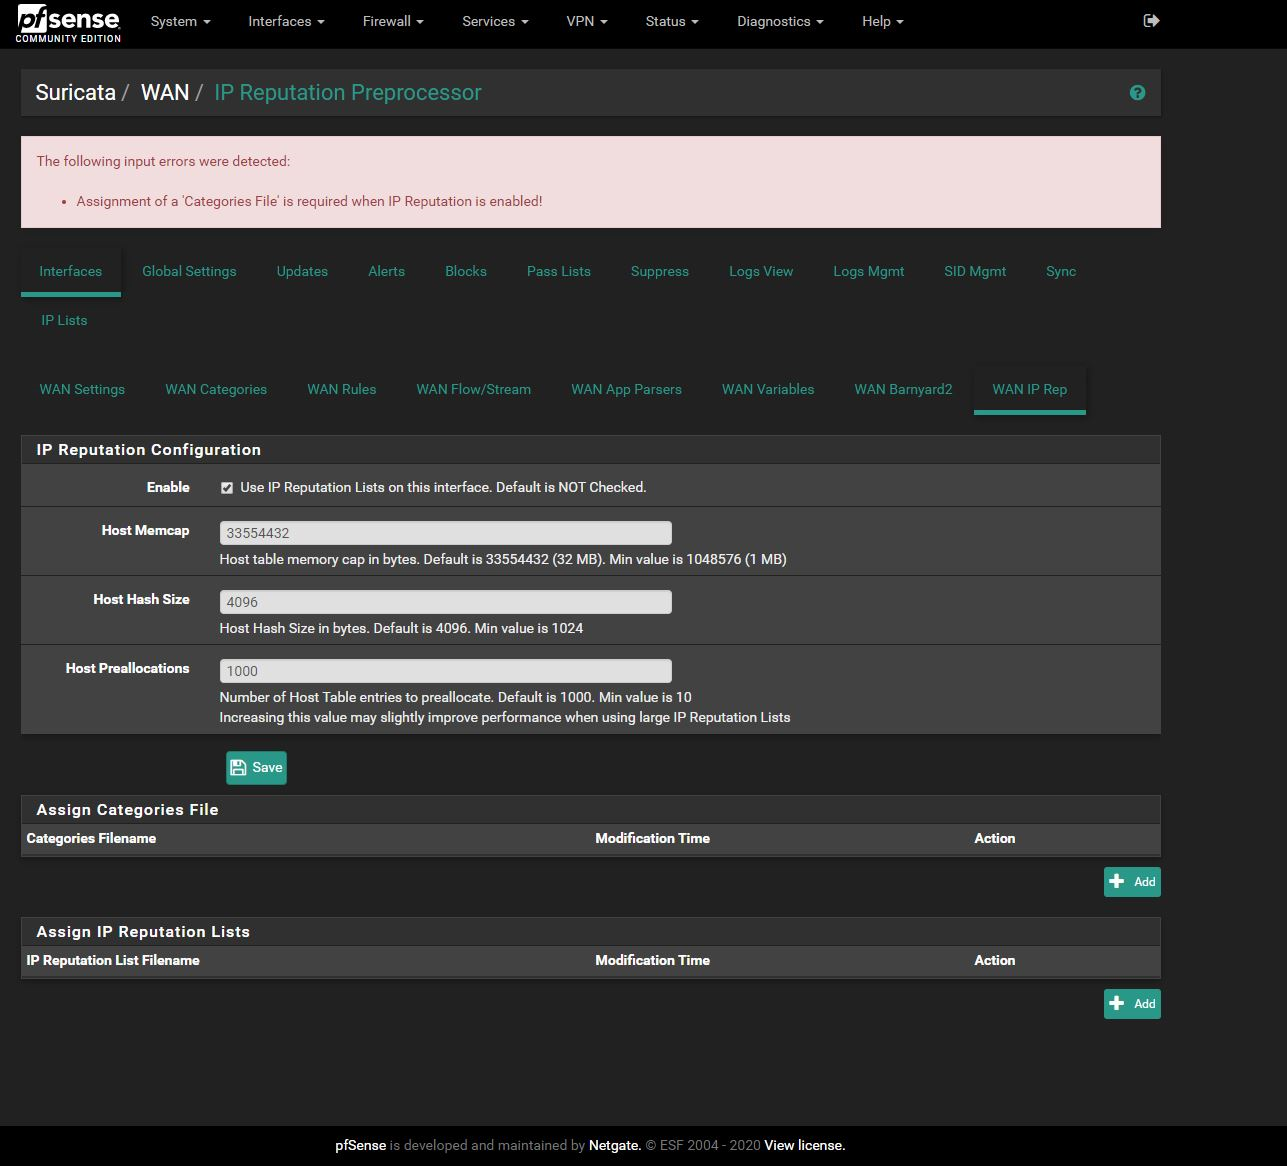Switch to the IP Lists tab
This screenshot has width=1287, height=1166.
64,320
